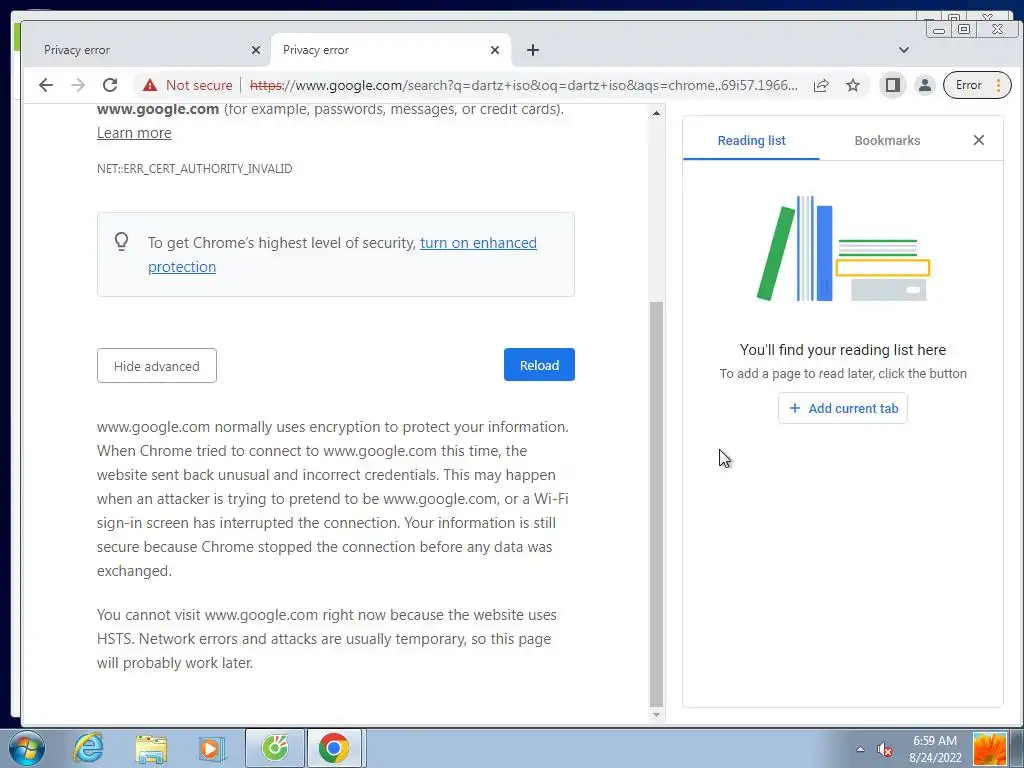Viewport: 1024px width, 768px height.
Task: Click the forward navigation arrow
Action: click(78, 85)
